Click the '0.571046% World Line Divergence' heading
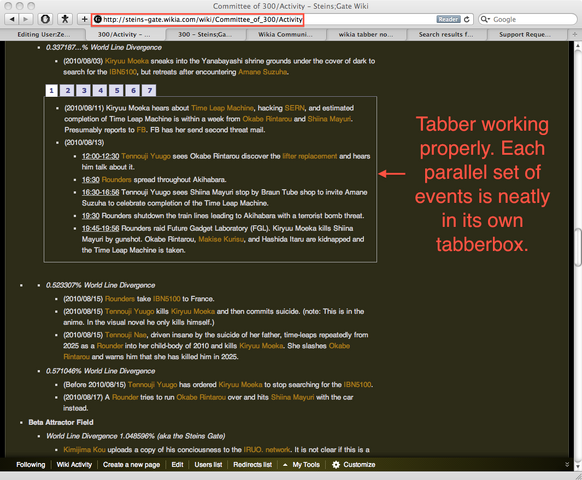The height and width of the screenshot is (480, 582). (x=101, y=371)
